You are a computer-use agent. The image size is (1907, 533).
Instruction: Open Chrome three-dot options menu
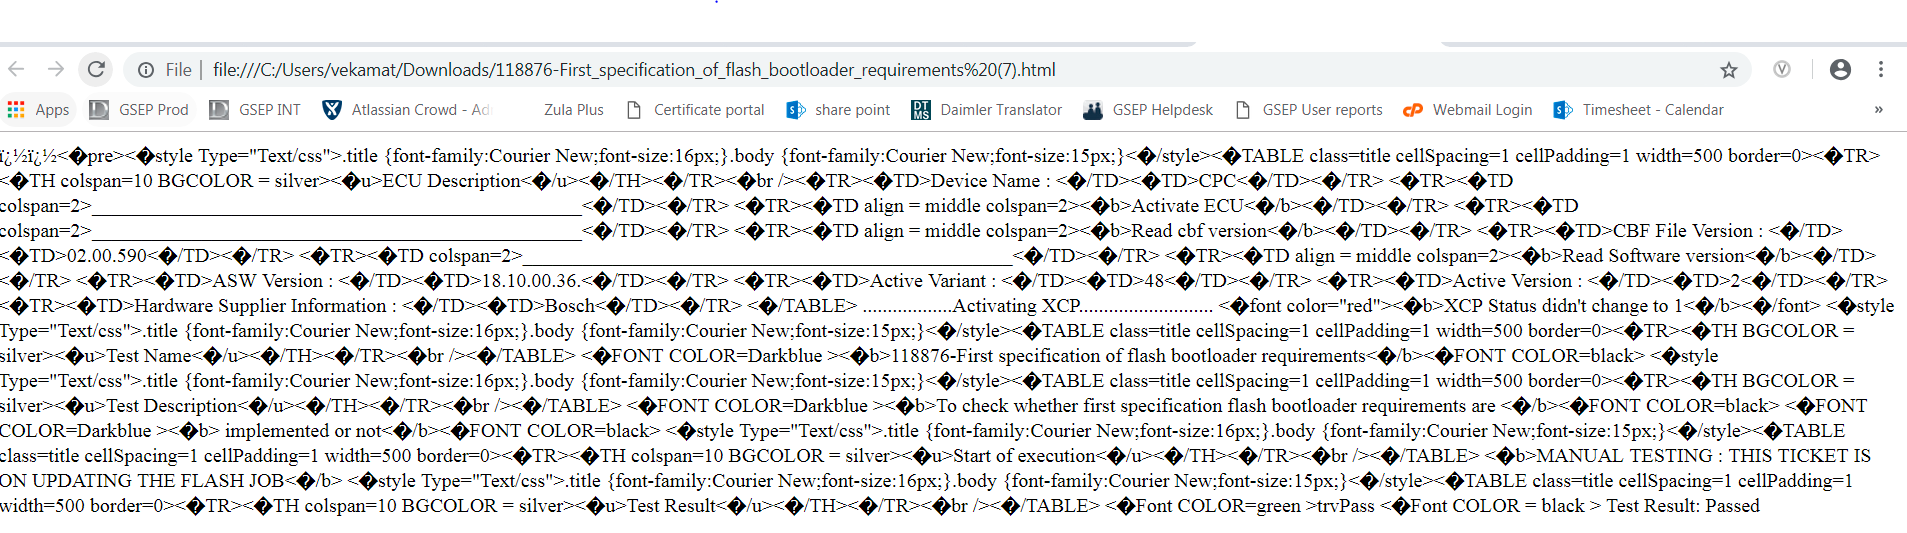[x=1881, y=69]
